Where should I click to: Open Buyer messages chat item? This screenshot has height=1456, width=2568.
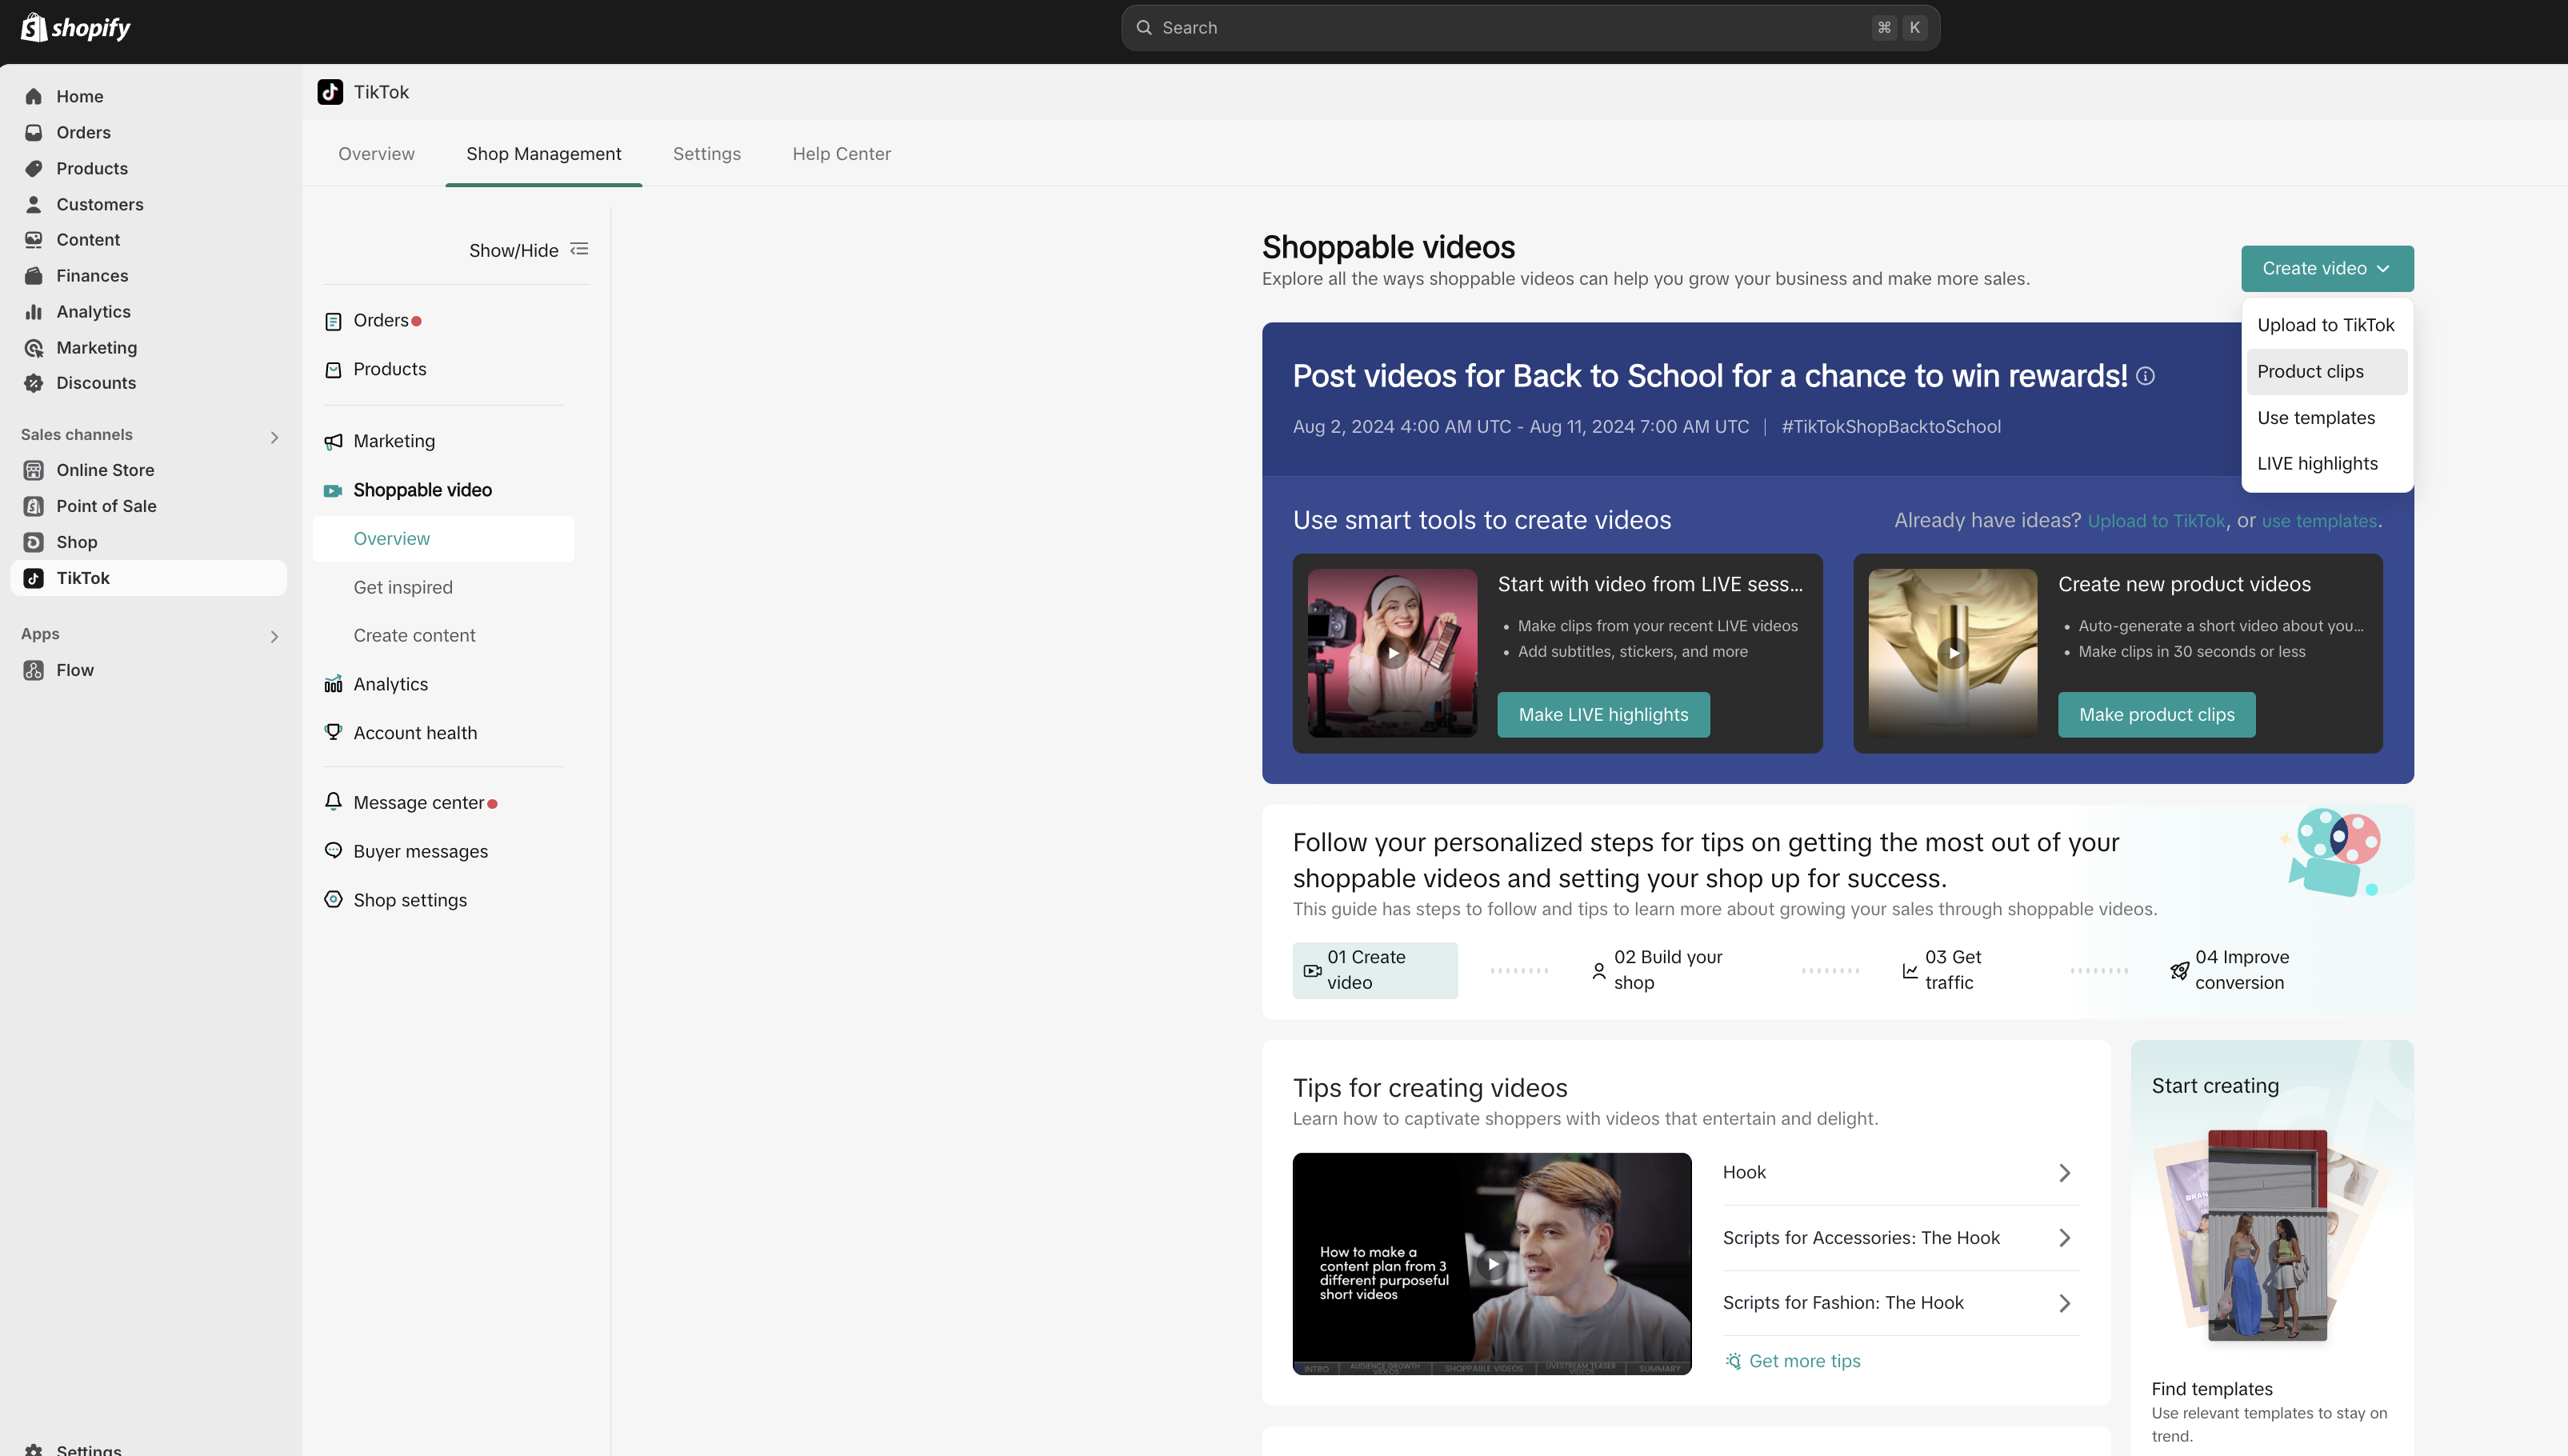coord(420,851)
